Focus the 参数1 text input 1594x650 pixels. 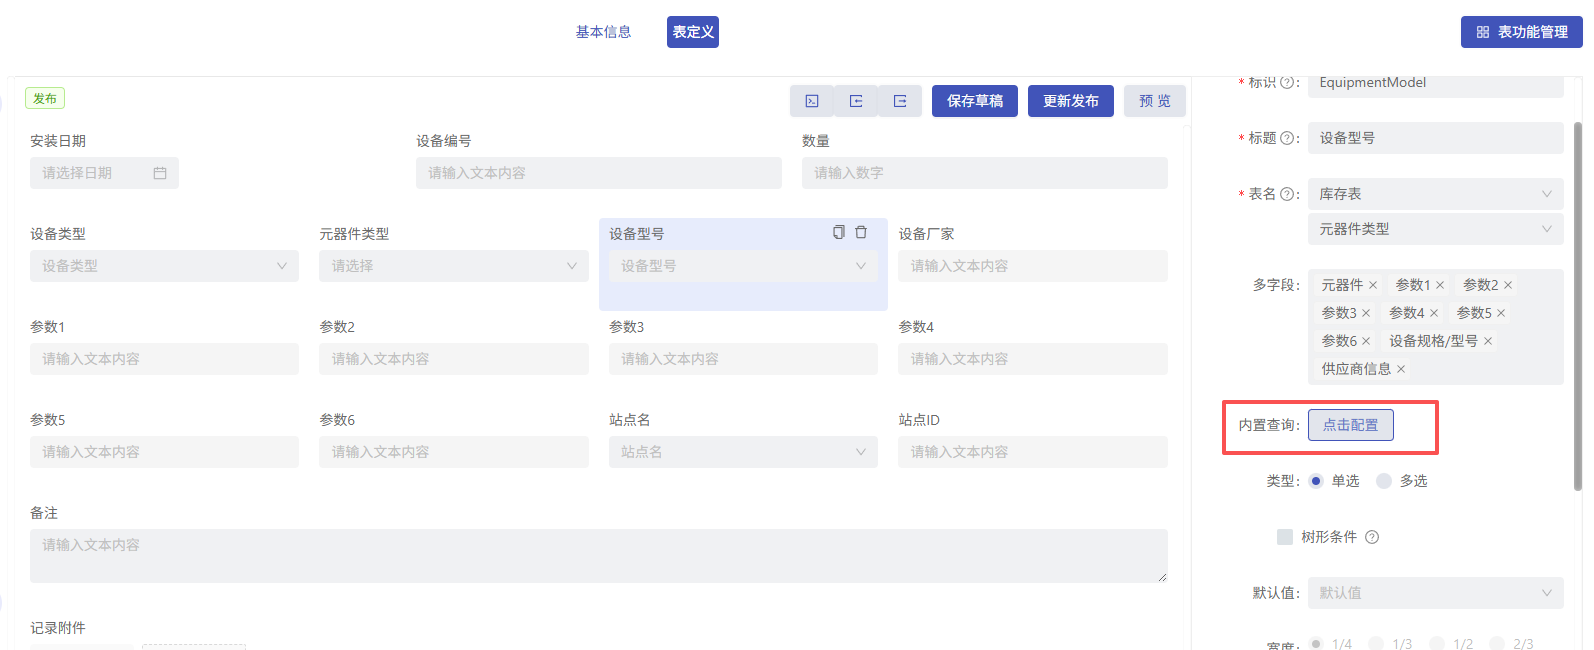point(164,359)
